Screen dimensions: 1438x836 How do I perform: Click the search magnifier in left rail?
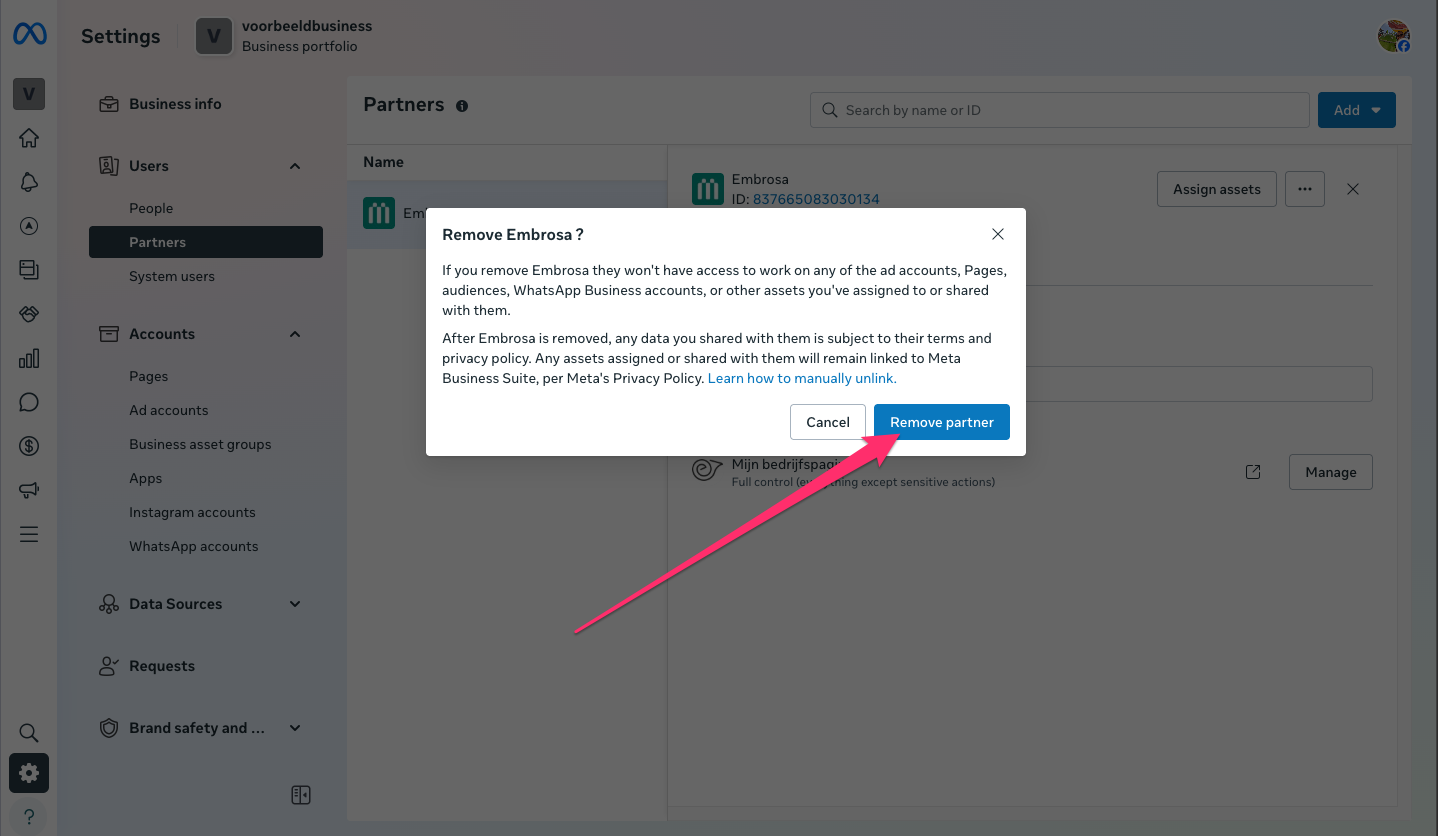[29, 733]
